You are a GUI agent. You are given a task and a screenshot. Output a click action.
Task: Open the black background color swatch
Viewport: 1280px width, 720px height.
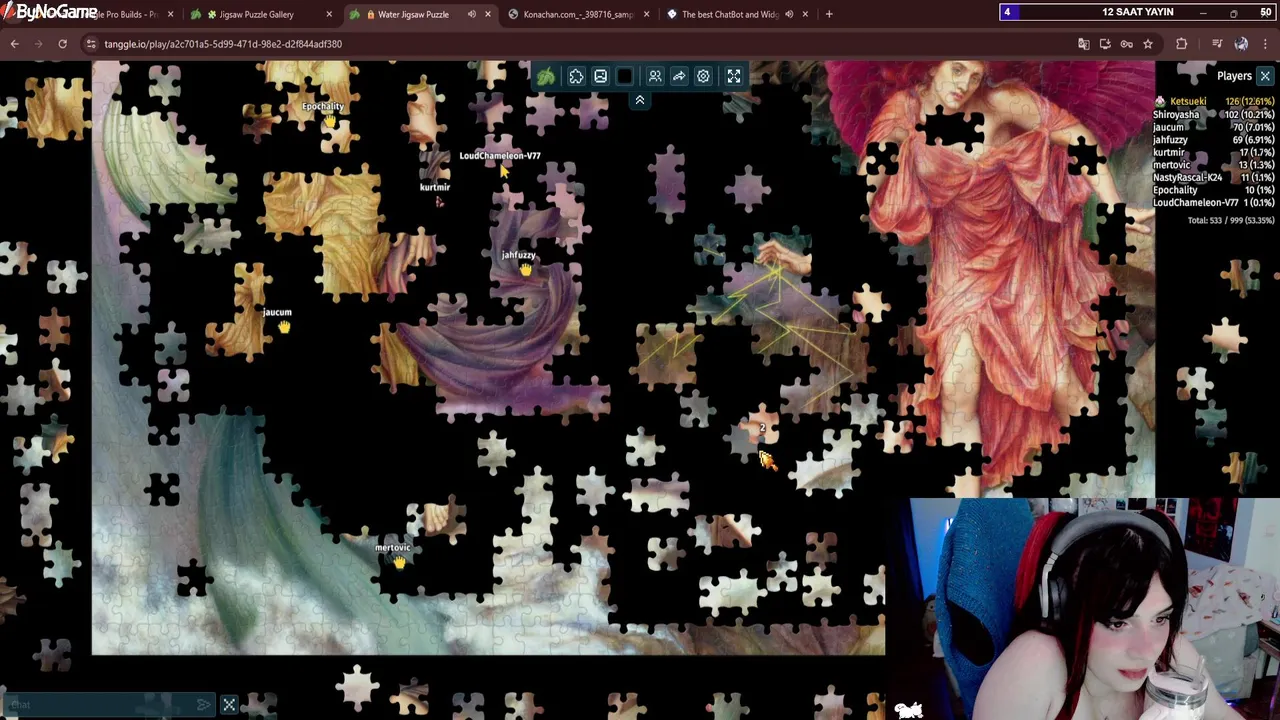point(625,77)
